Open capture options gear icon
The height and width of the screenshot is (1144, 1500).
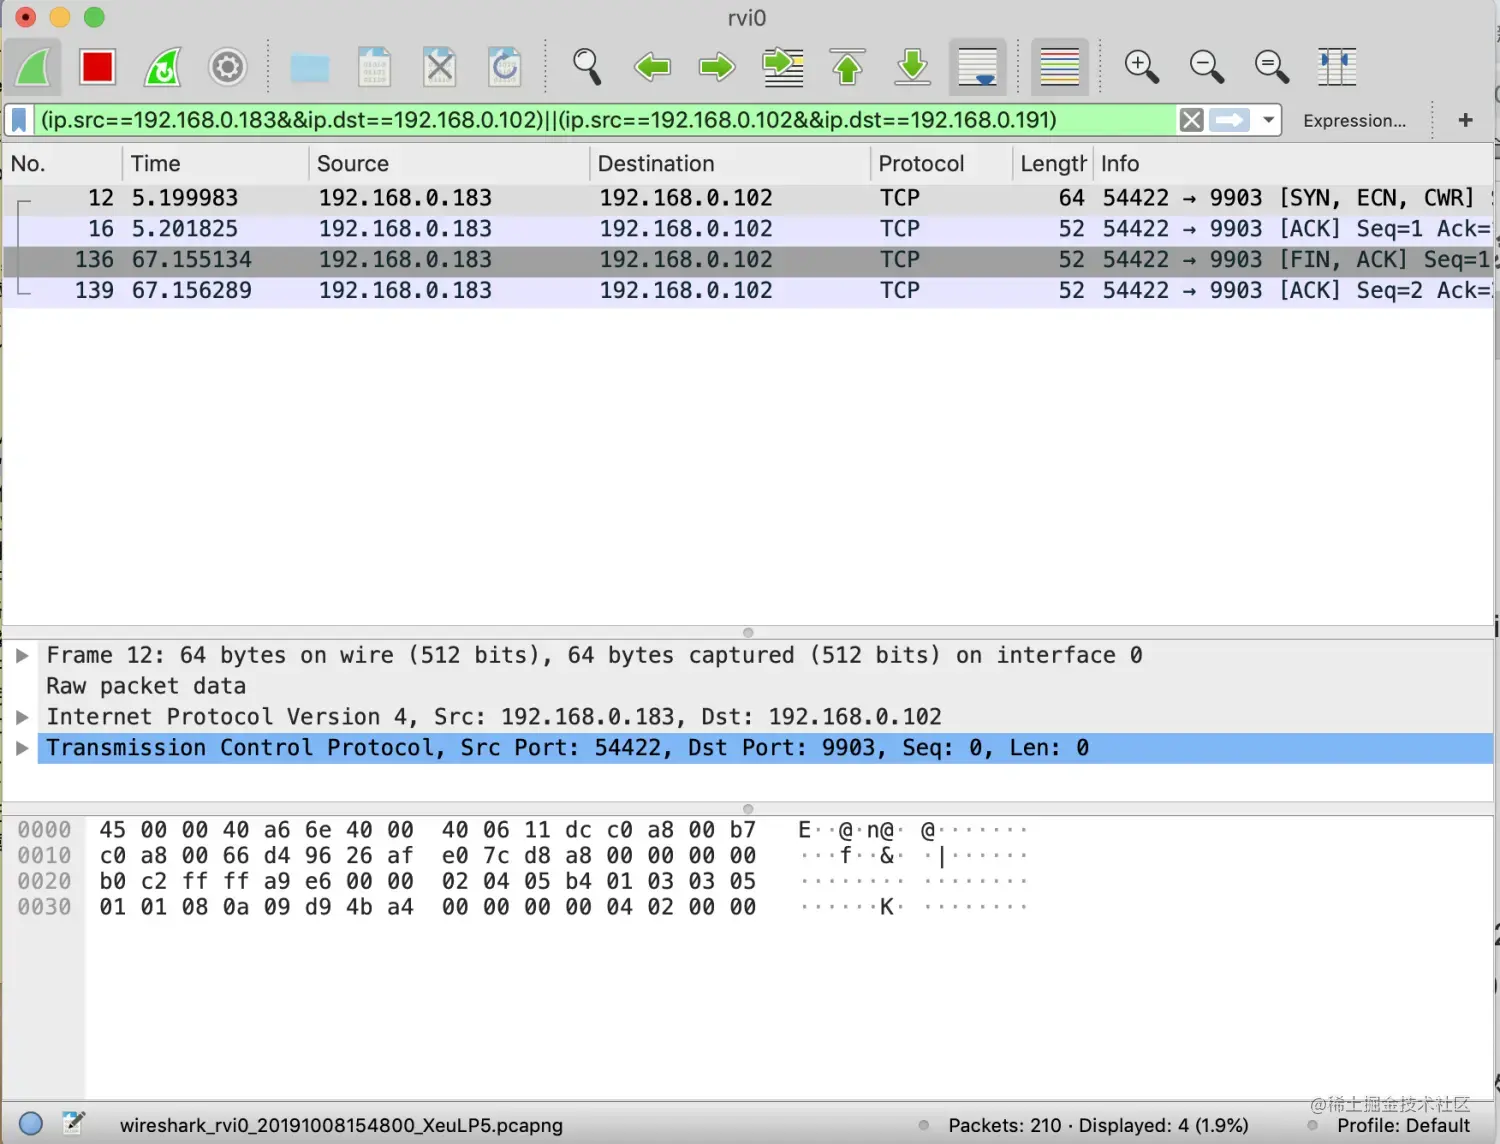click(x=228, y=67)
